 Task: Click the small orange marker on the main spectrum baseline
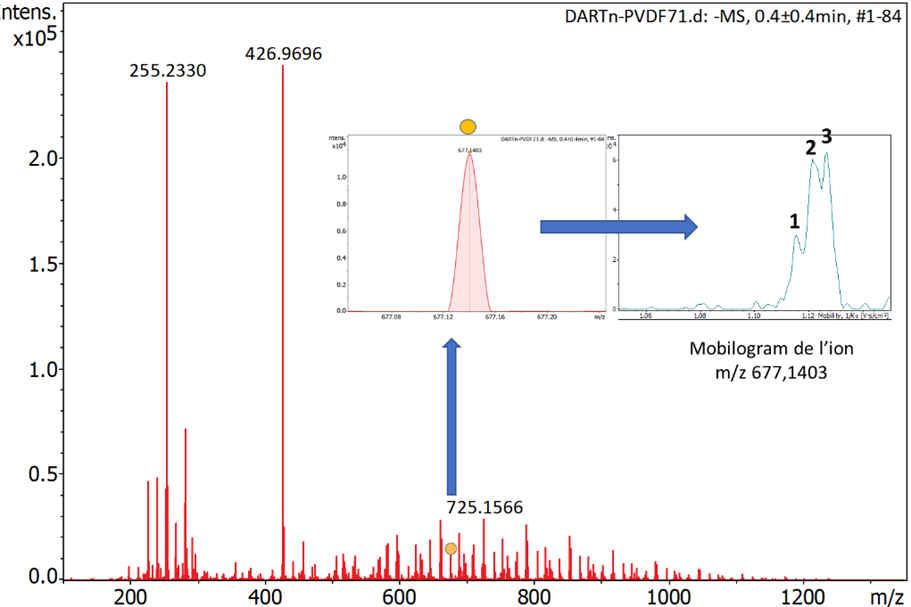(x=451, y=549)
